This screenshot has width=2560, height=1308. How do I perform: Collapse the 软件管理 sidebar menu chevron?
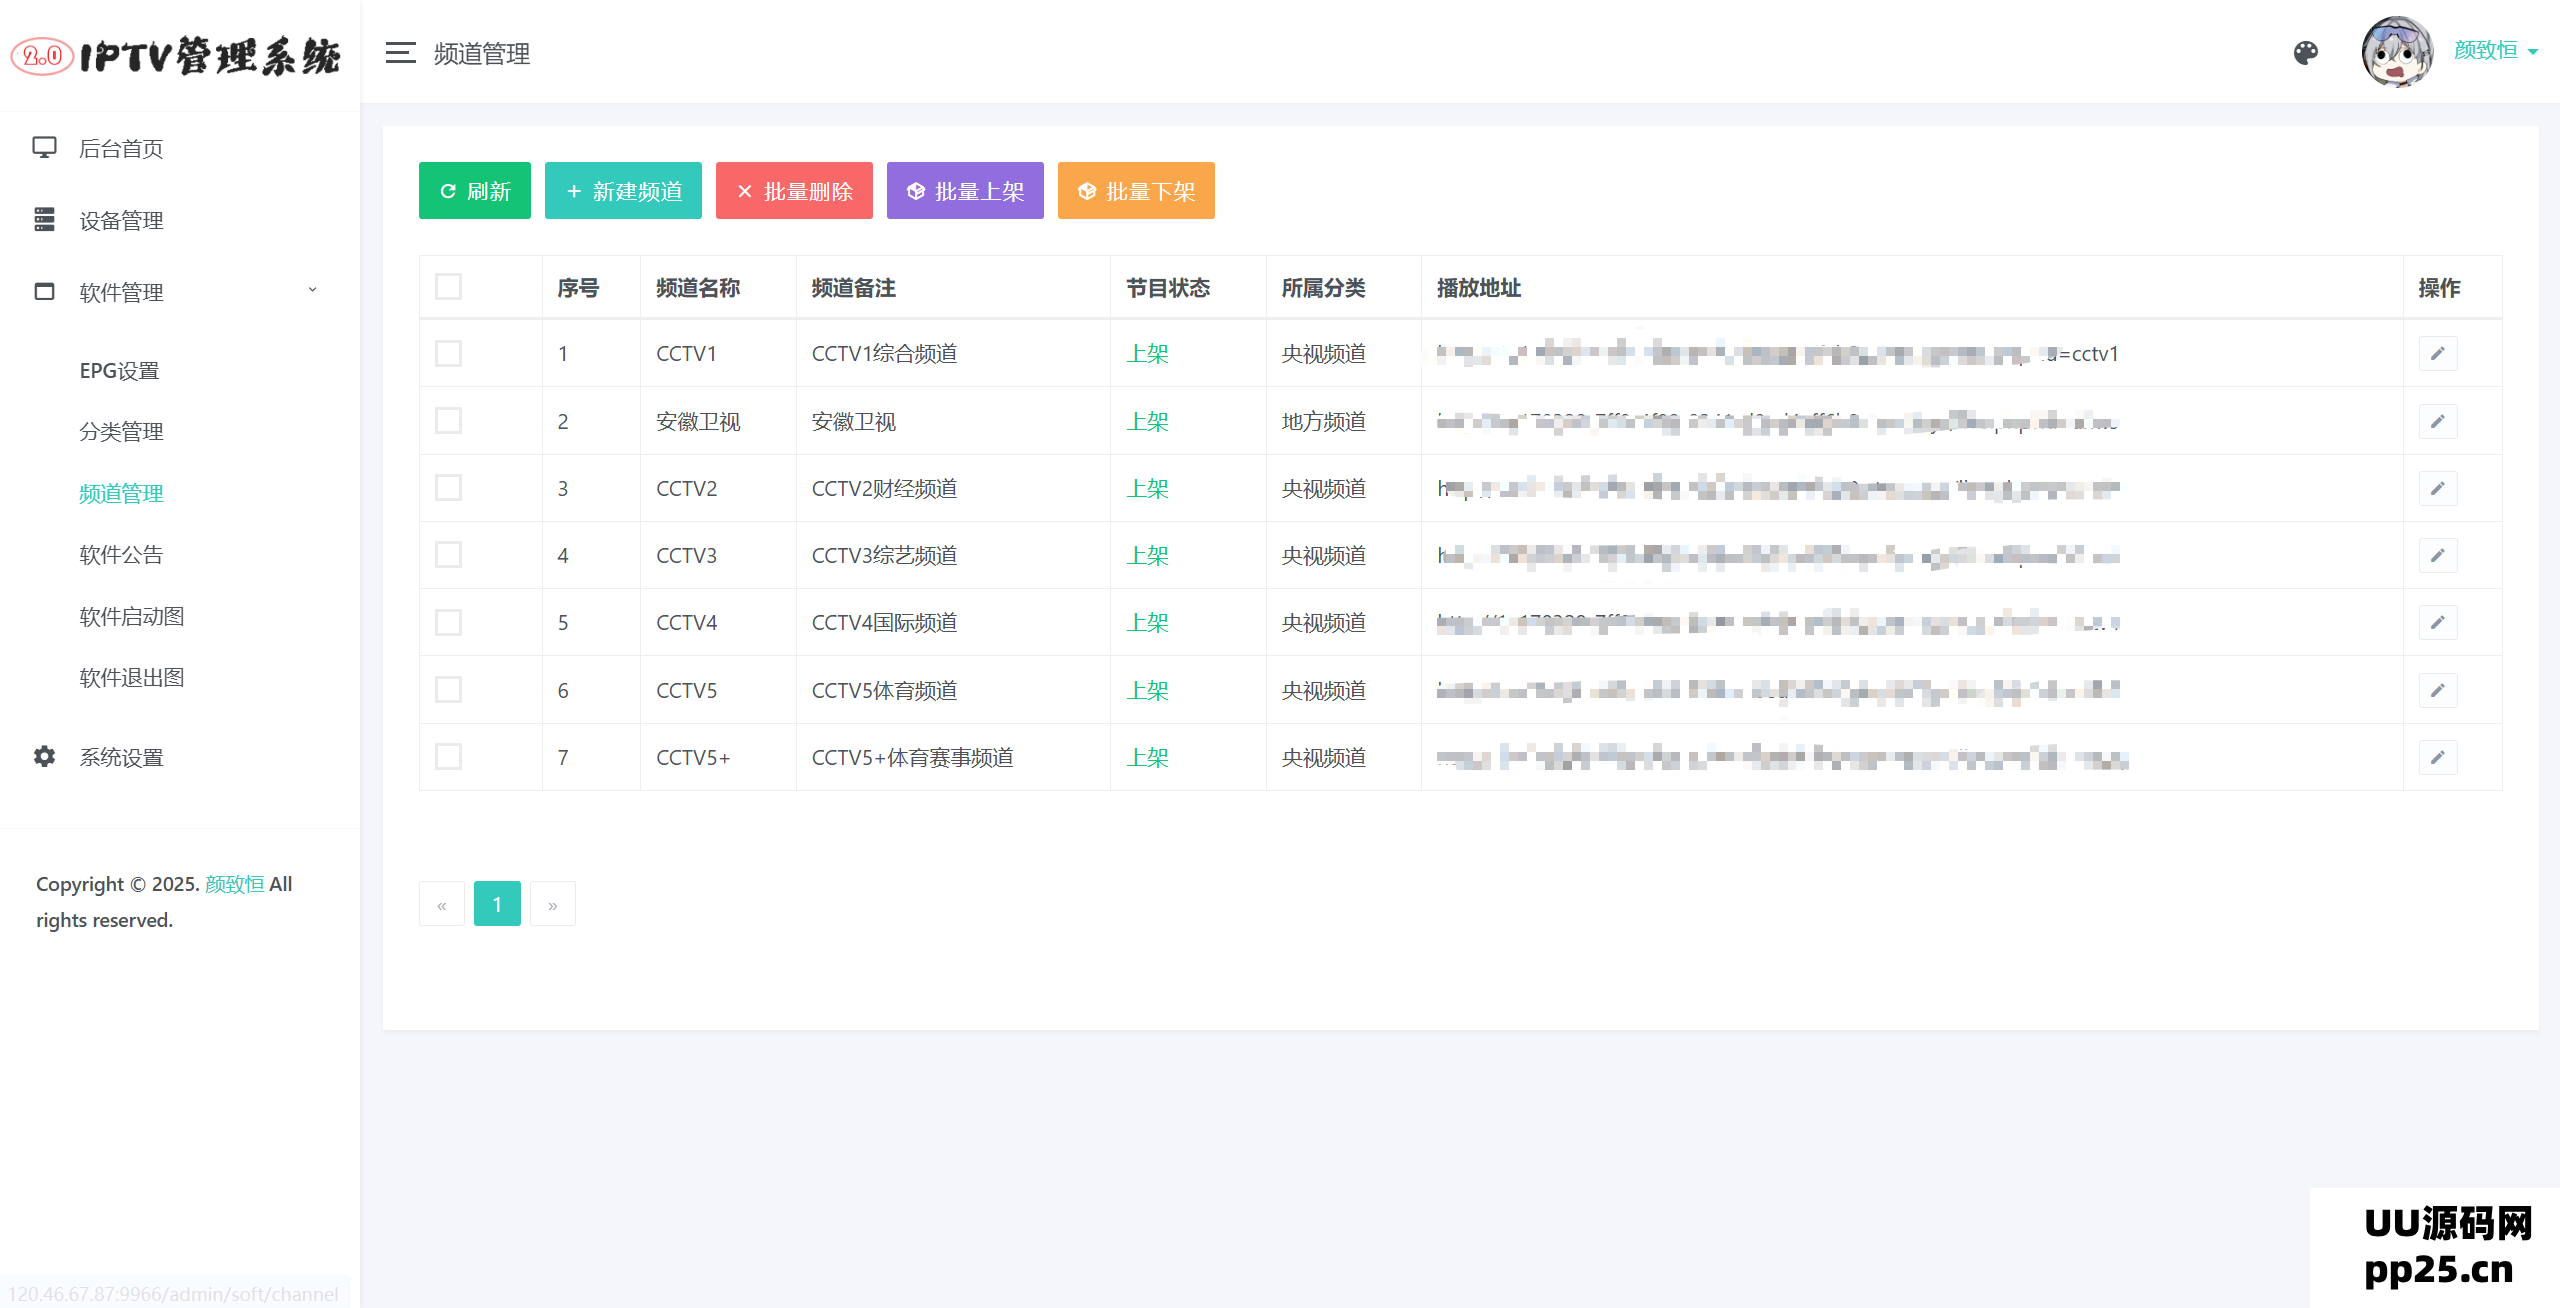click(312, 291)
